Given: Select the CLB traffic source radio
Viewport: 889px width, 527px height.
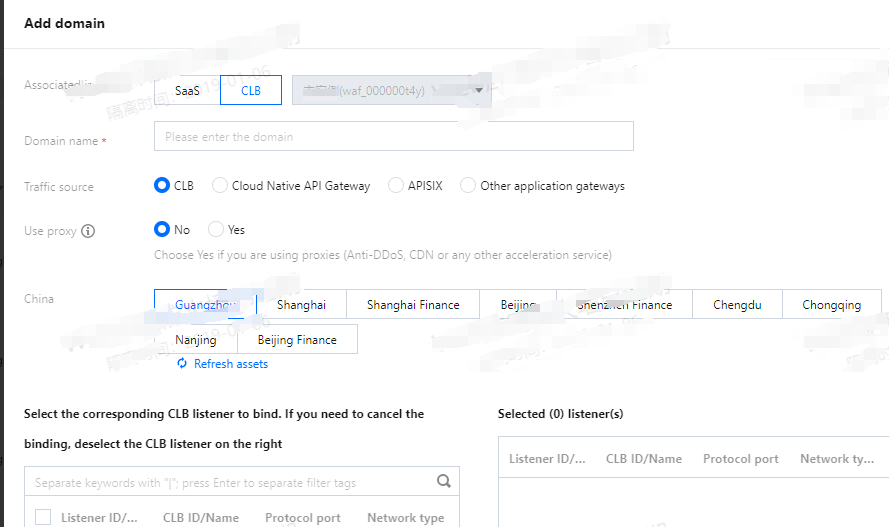Looking at the screenshot, I should (x=162, y=186).
